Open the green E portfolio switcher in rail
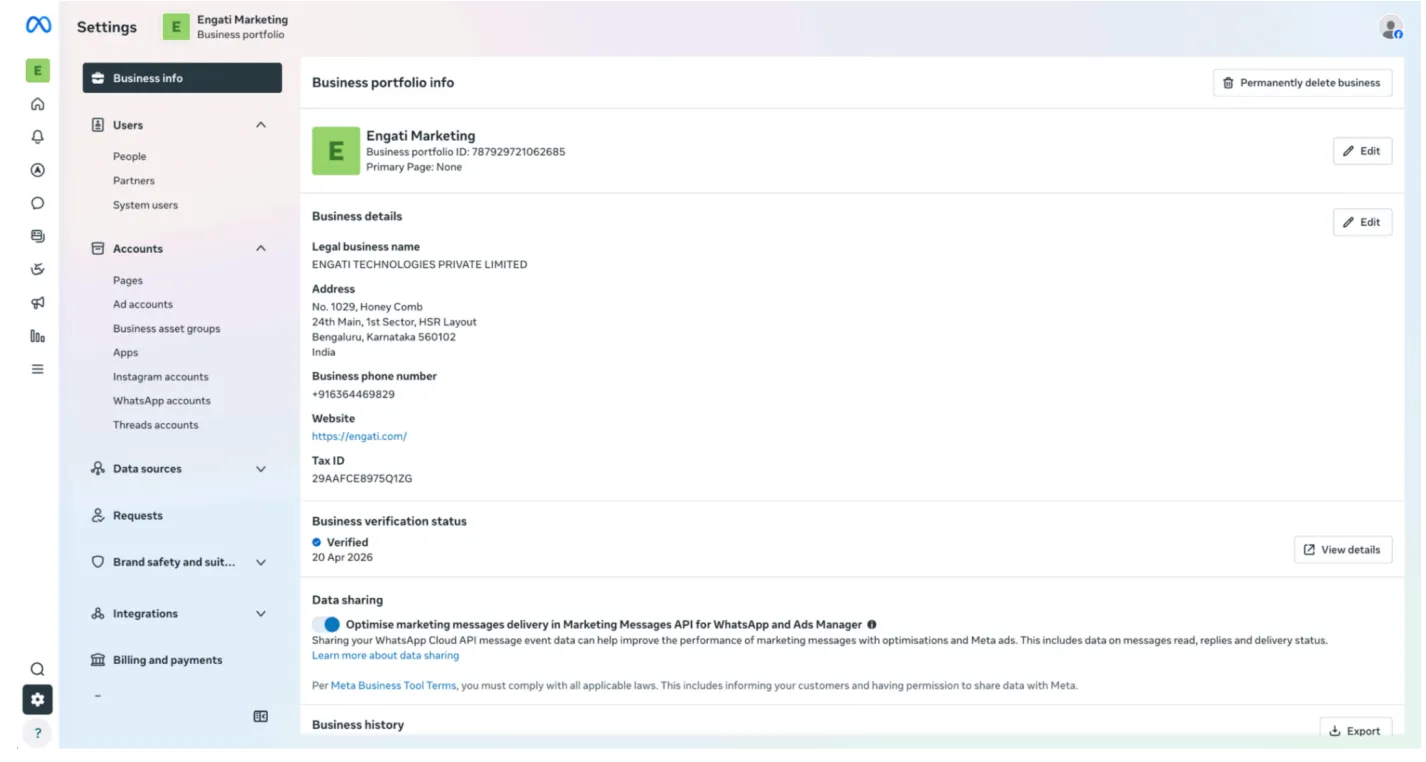 [x=37, y=70]
